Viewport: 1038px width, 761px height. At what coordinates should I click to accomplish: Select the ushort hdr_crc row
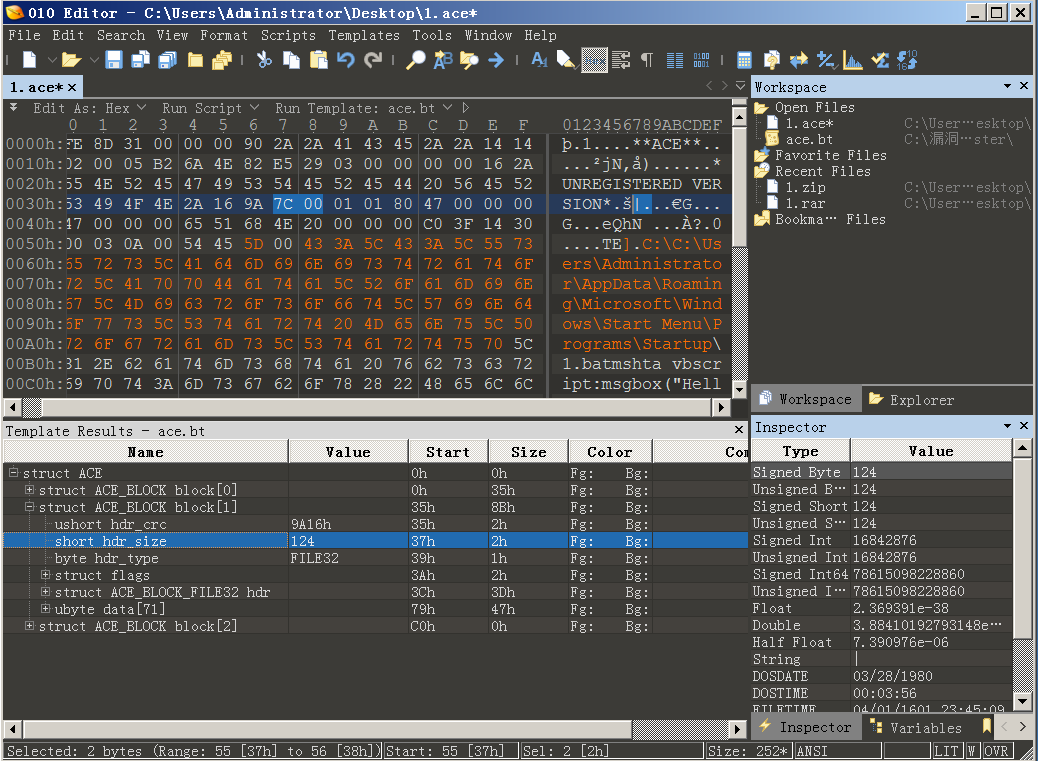110,524
